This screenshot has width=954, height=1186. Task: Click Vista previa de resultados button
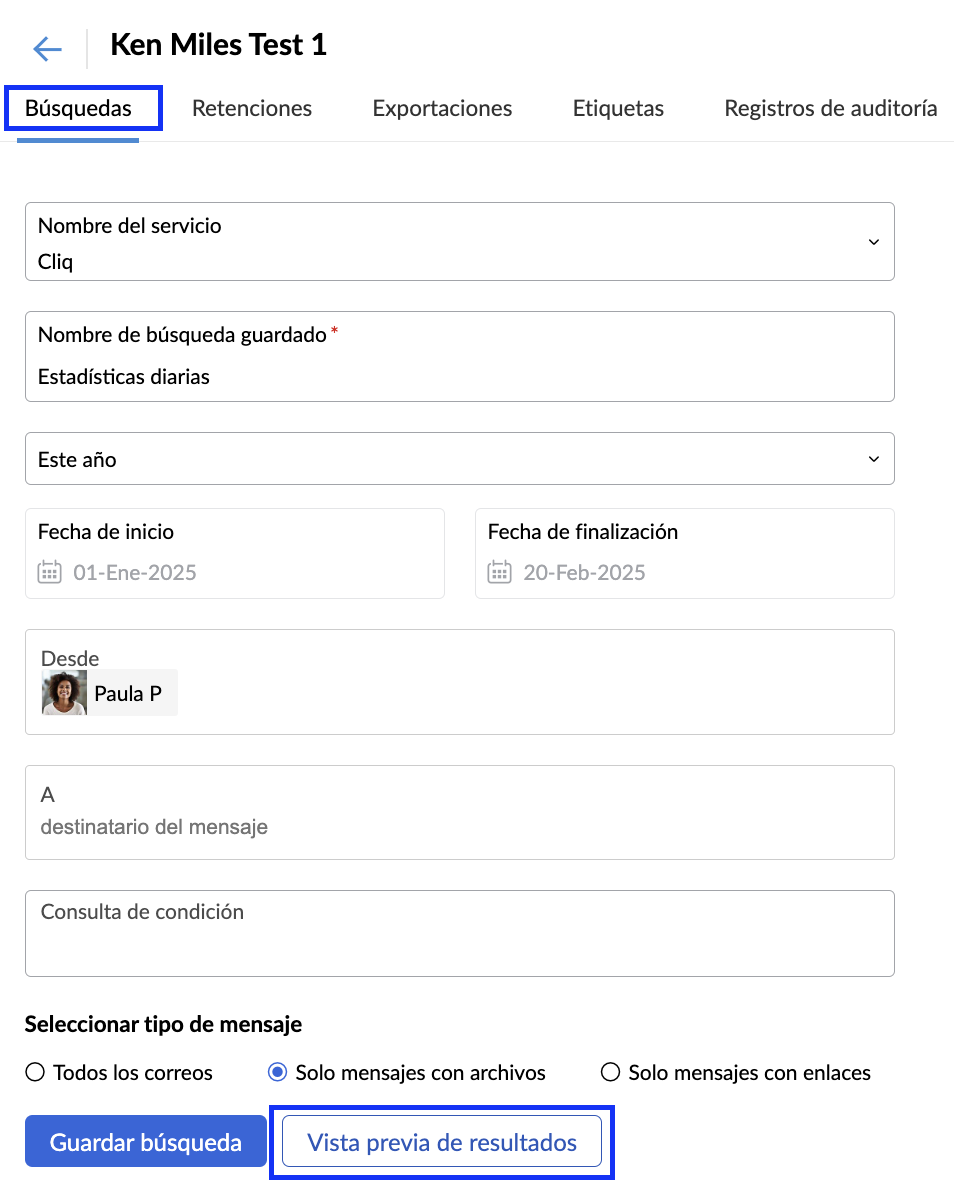click(x=442, y=1141)
